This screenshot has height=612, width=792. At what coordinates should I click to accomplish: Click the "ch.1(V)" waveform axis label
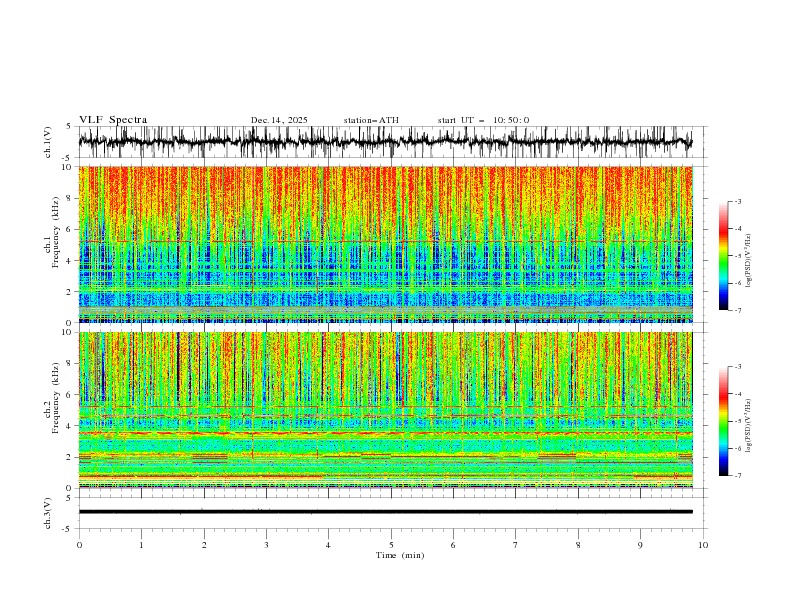(48, 142)
